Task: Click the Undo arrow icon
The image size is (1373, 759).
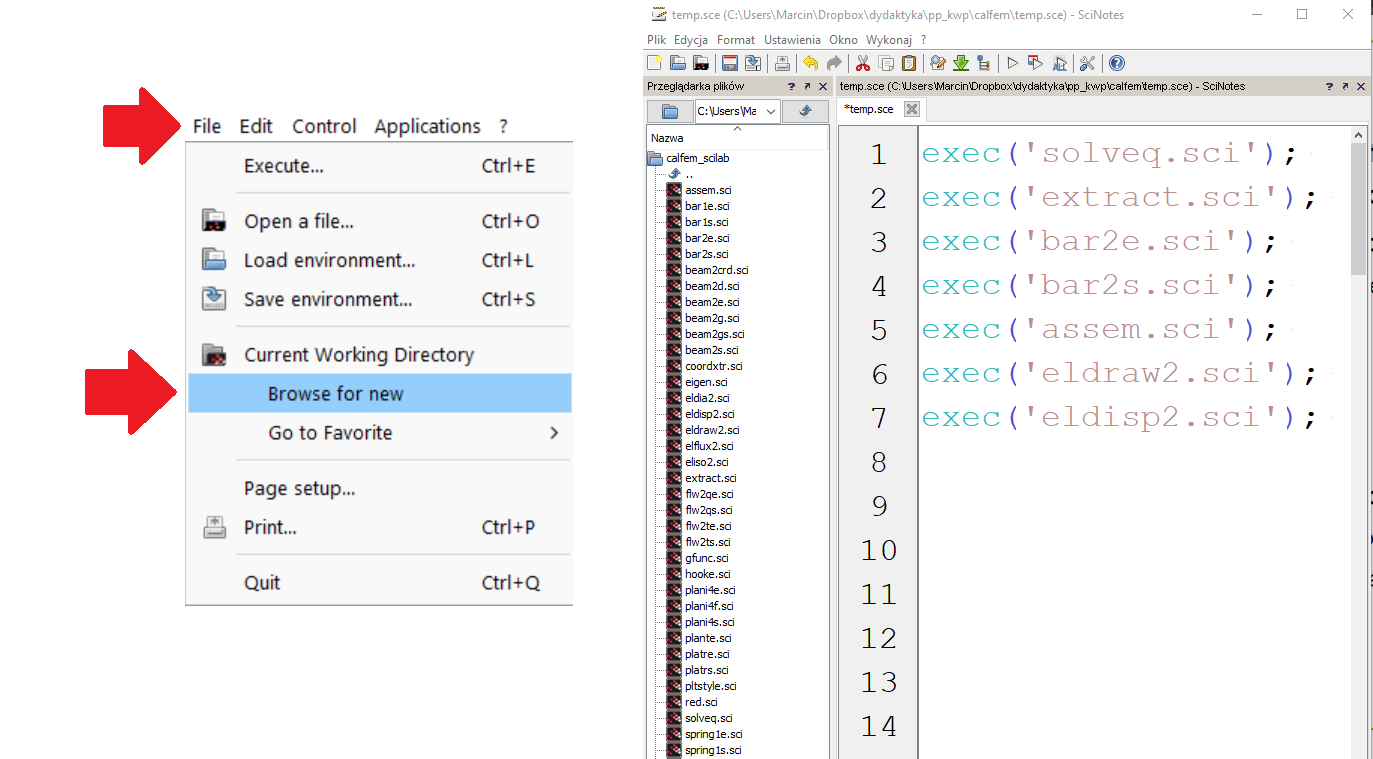Action: point(810,63)
